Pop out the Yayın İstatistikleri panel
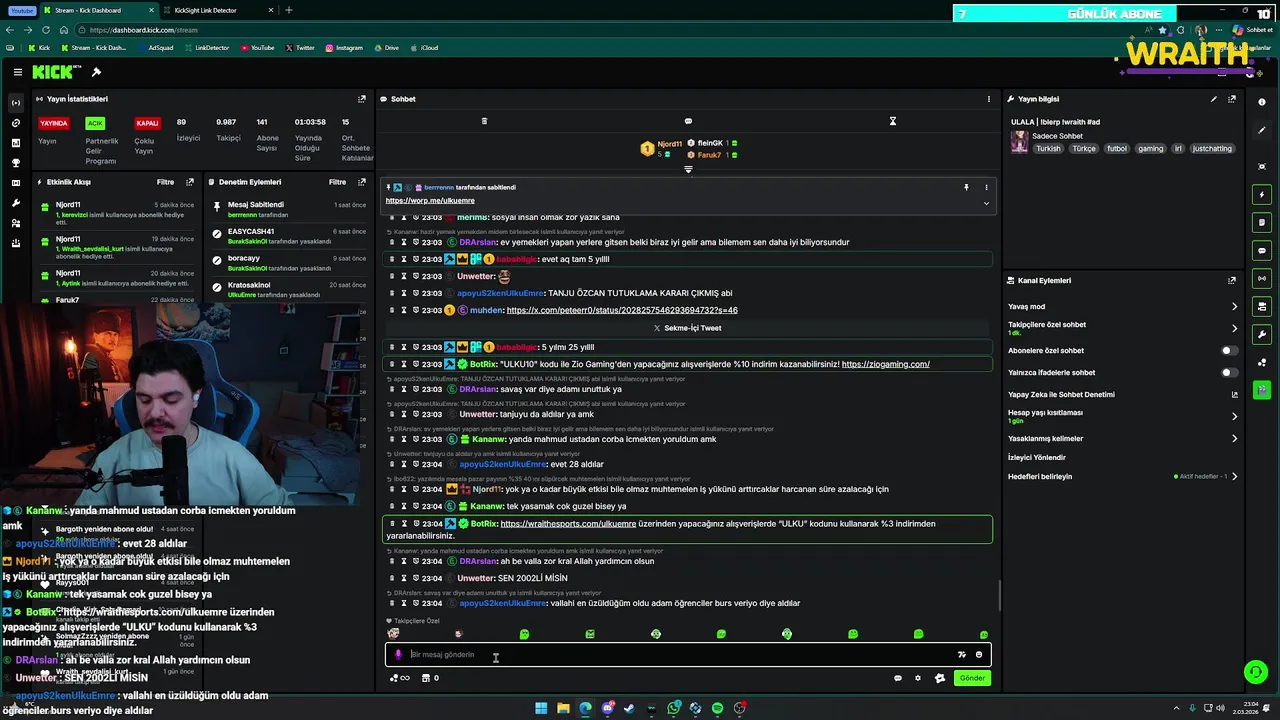 click(x=362, y=99)
